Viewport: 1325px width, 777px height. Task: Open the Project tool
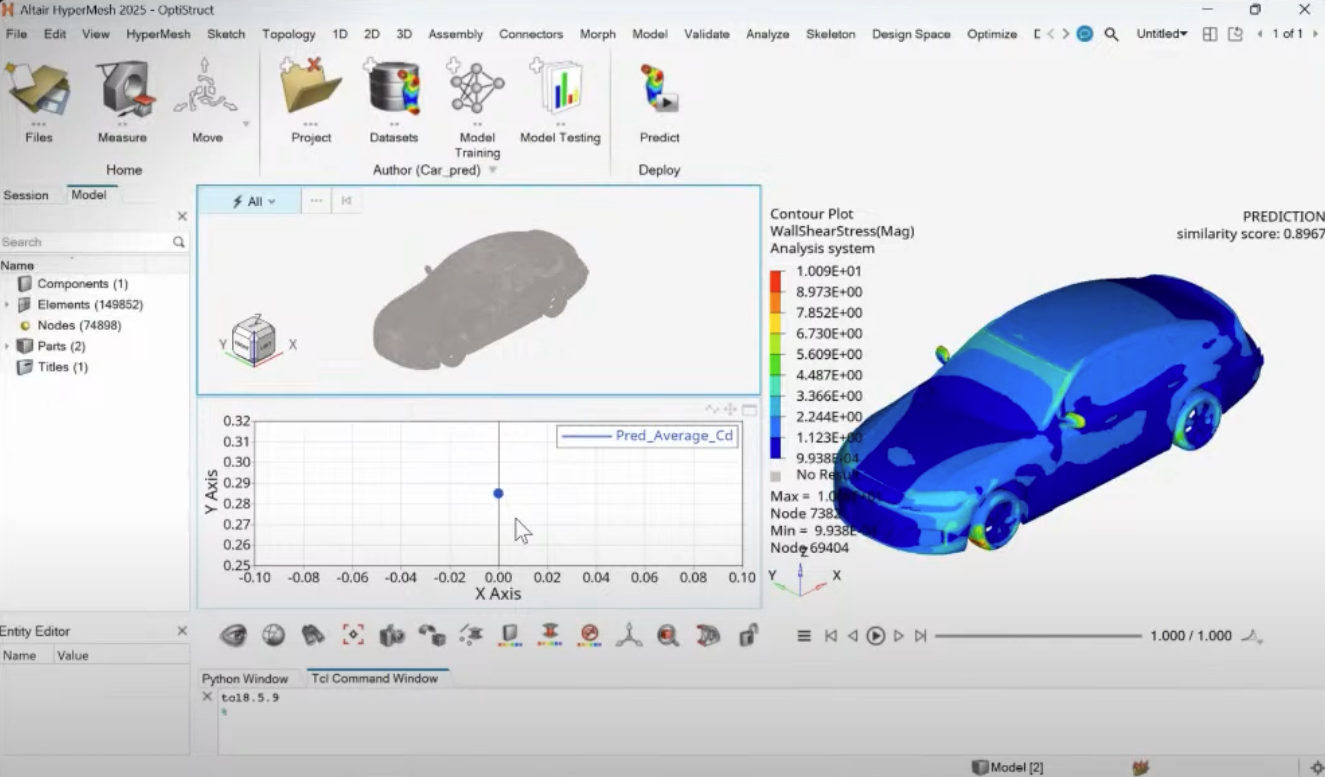click(311, 100)
